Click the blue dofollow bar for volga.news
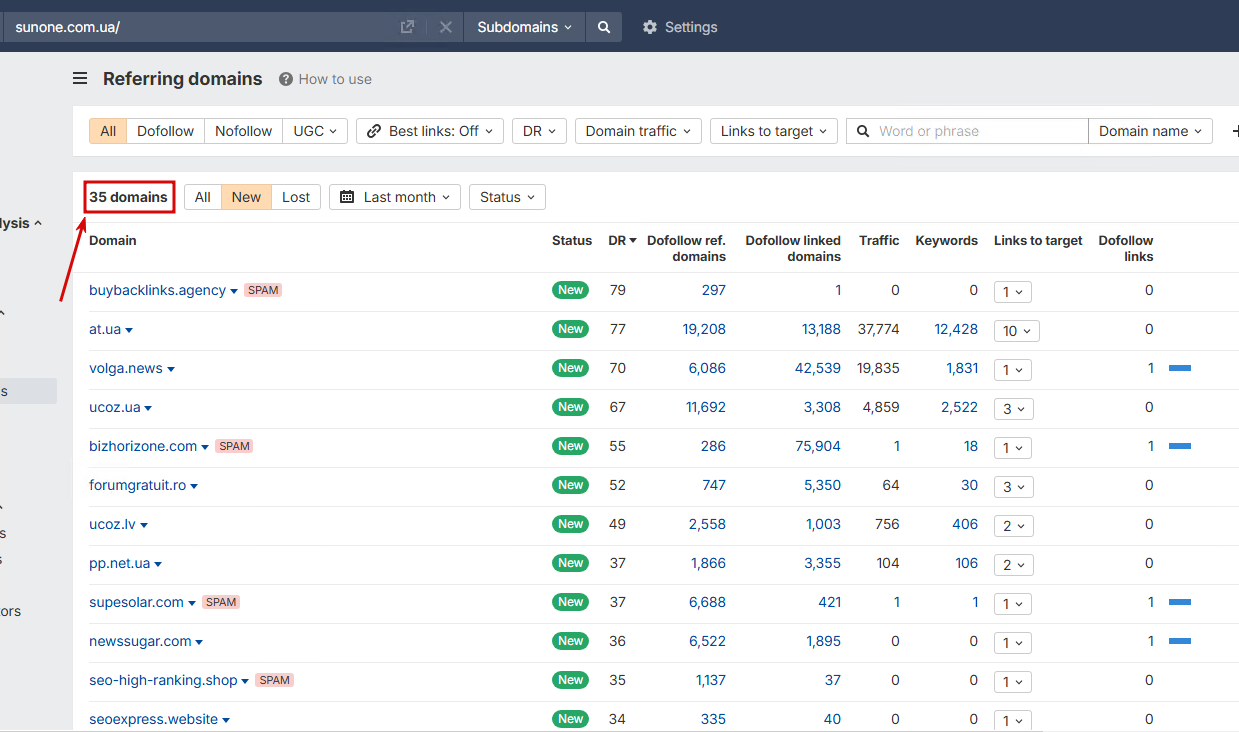The image size is (1239, 732). [1180, 368]
